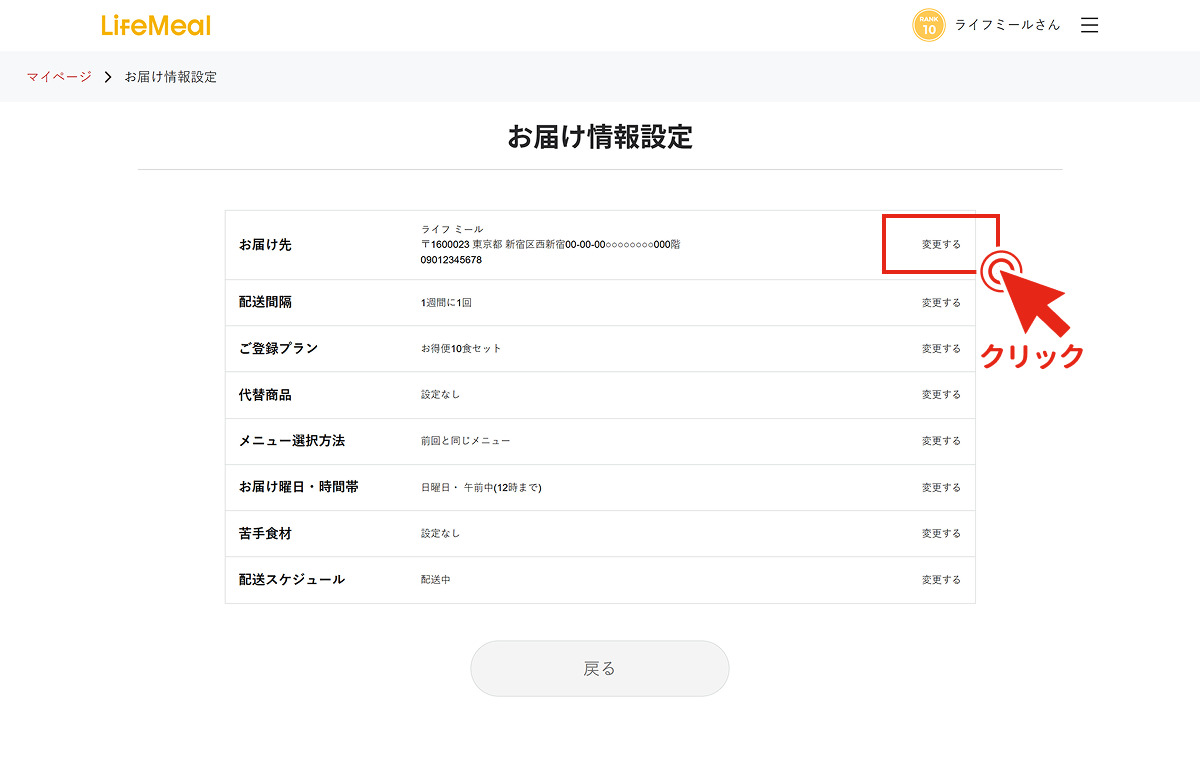Click the RANK 10 badge icon

[928, 26]
